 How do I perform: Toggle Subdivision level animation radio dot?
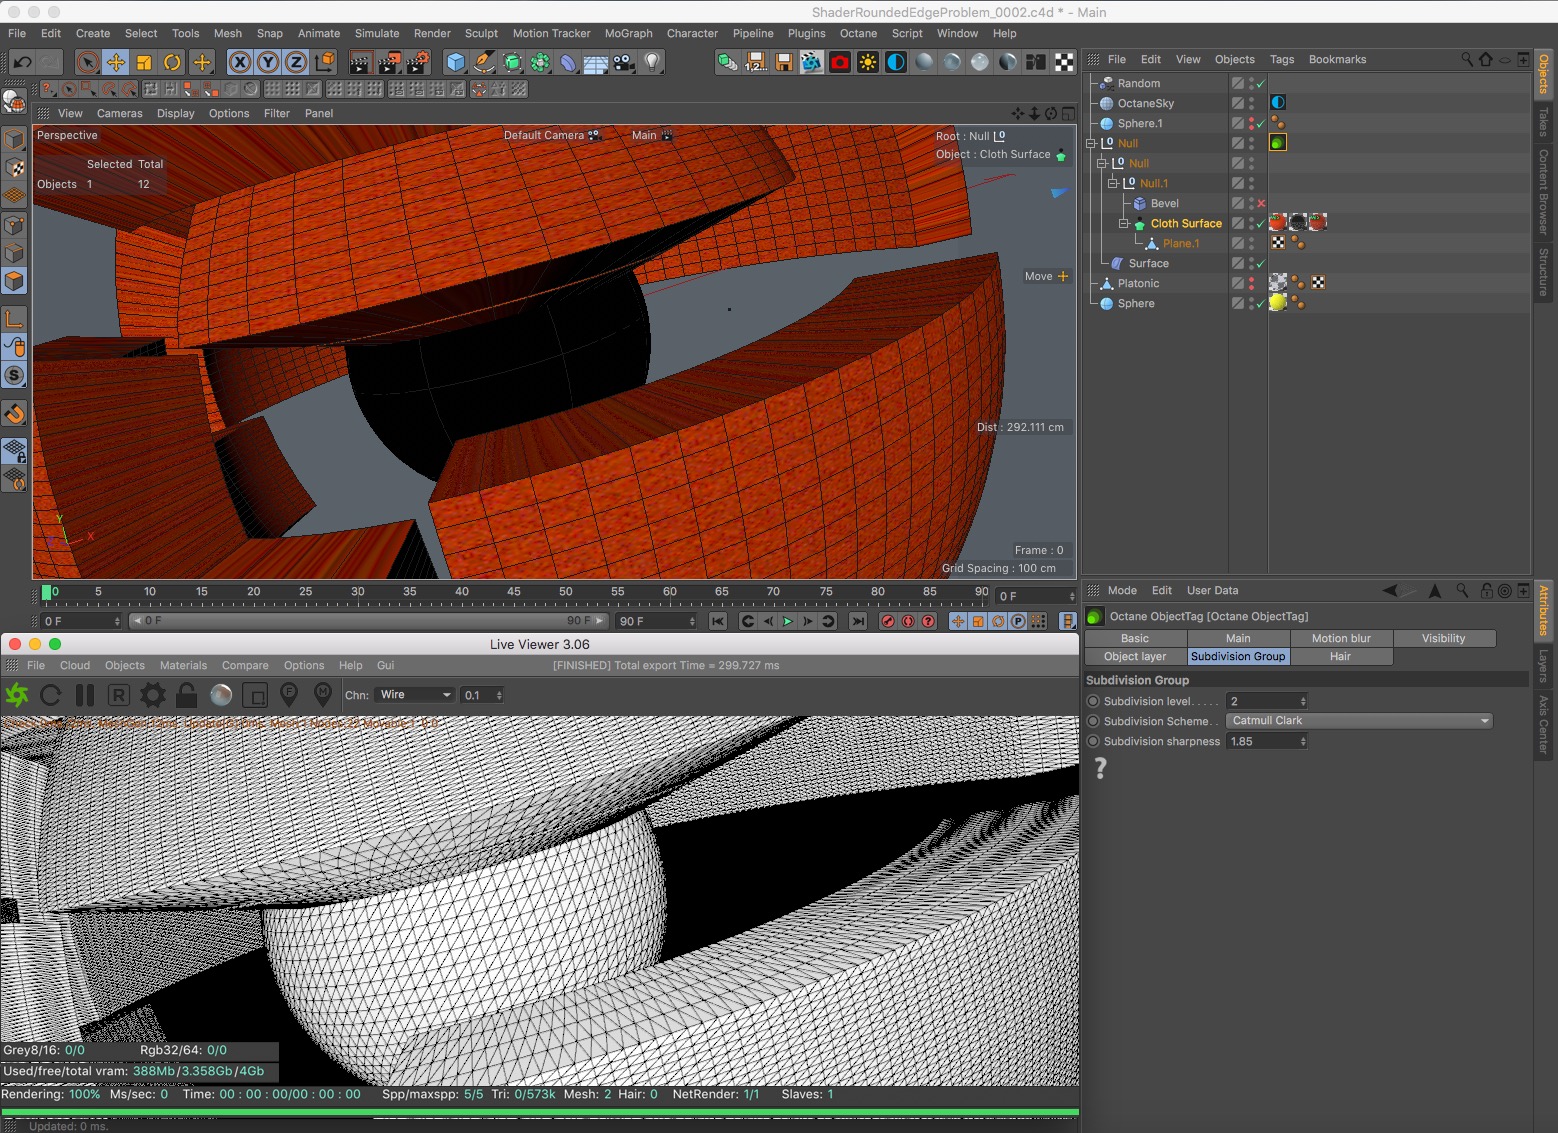(x=1093, y=701)
